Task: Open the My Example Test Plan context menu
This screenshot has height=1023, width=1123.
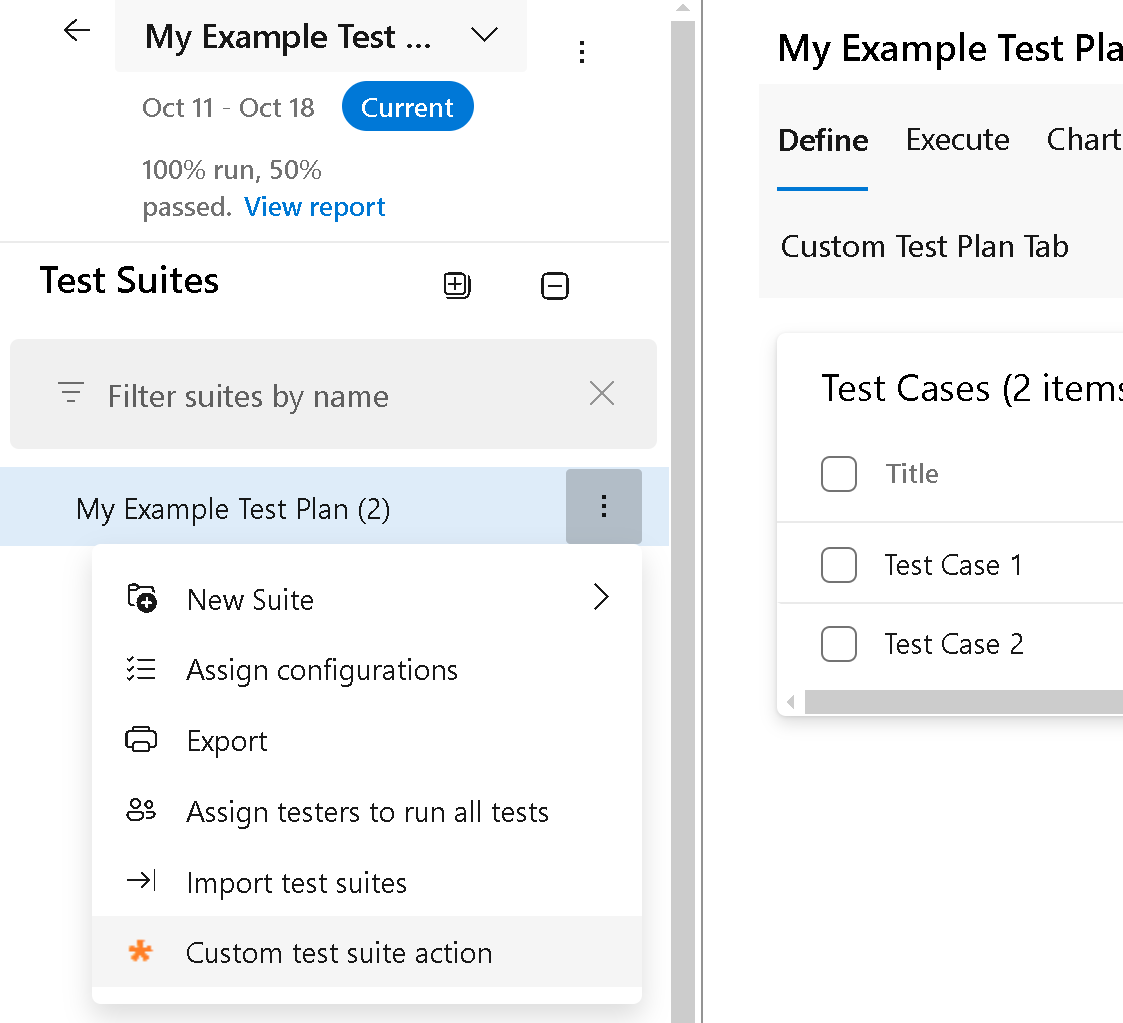Action: point(604,507)
